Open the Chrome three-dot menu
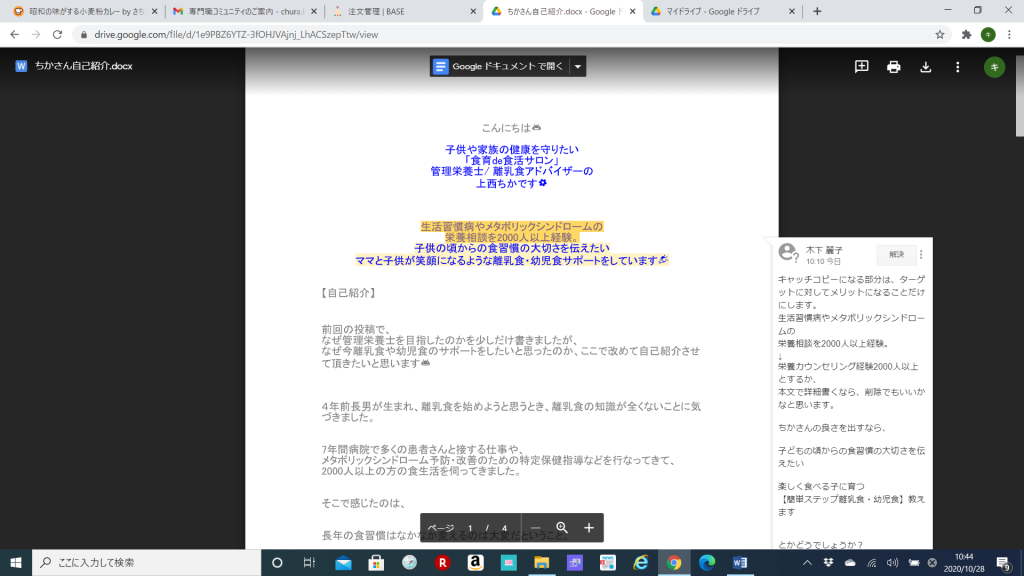Screen dimensions: 1024x576 pos(1009,35)
